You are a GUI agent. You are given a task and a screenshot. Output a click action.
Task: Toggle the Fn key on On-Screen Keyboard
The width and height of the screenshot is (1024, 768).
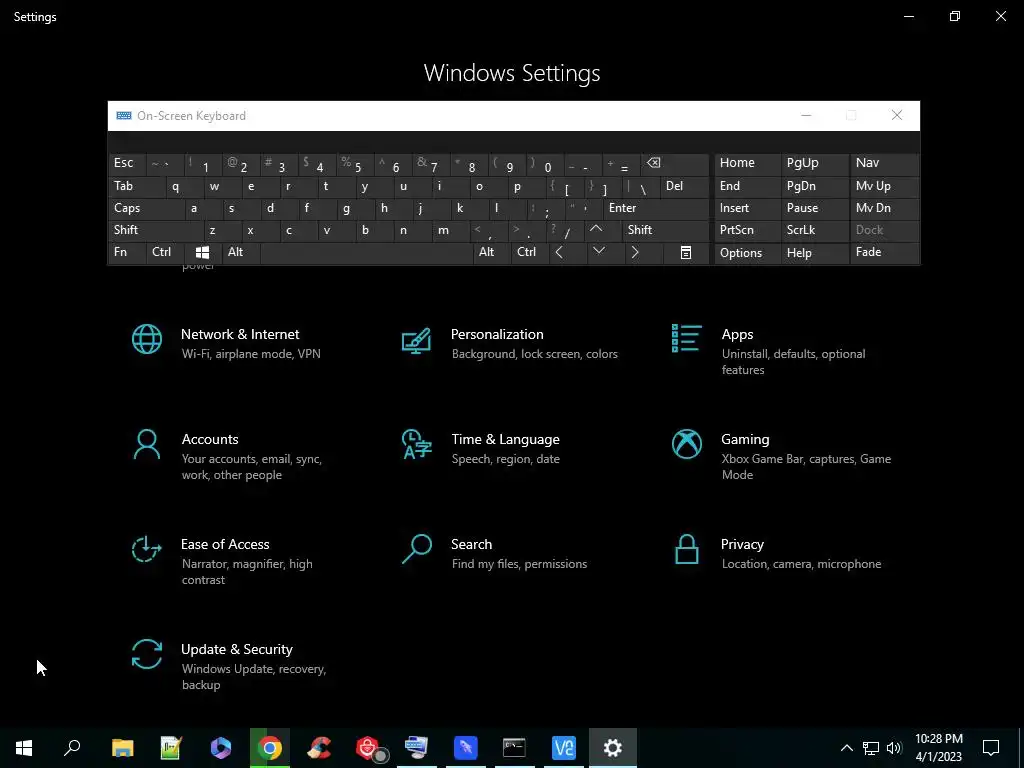127,253
